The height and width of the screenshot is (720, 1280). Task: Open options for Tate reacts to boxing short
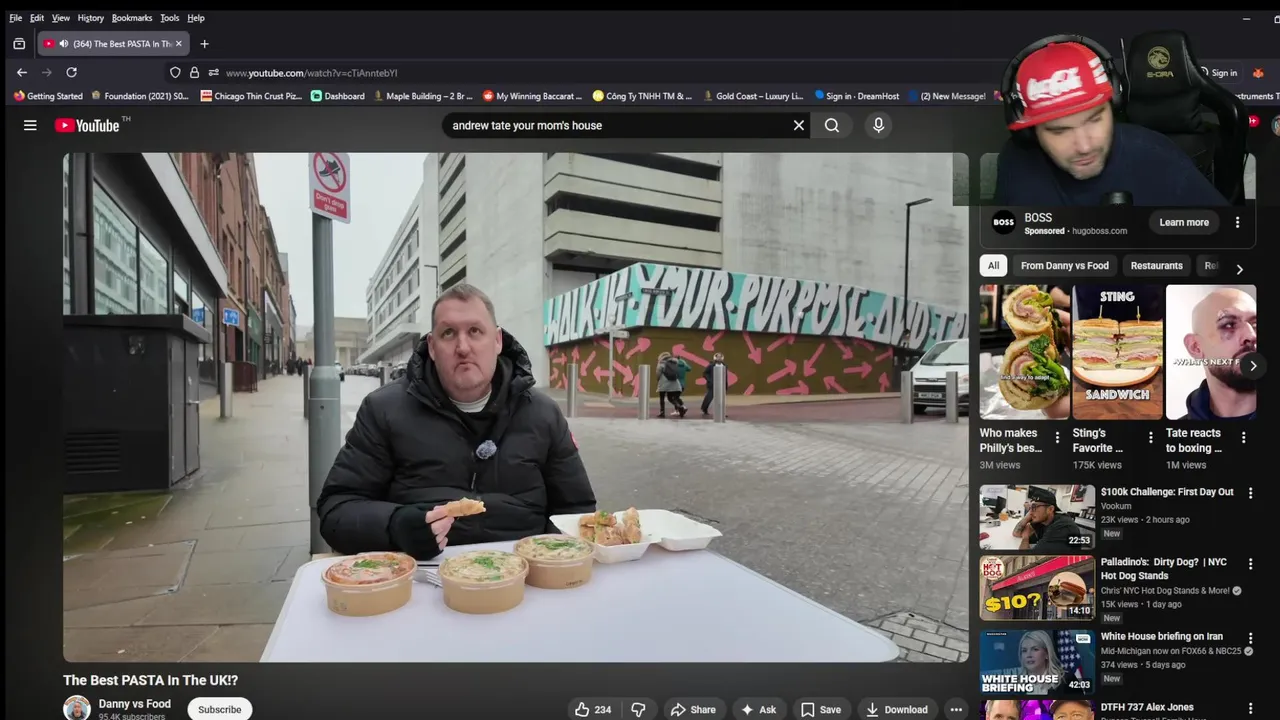coord(1243,437)
